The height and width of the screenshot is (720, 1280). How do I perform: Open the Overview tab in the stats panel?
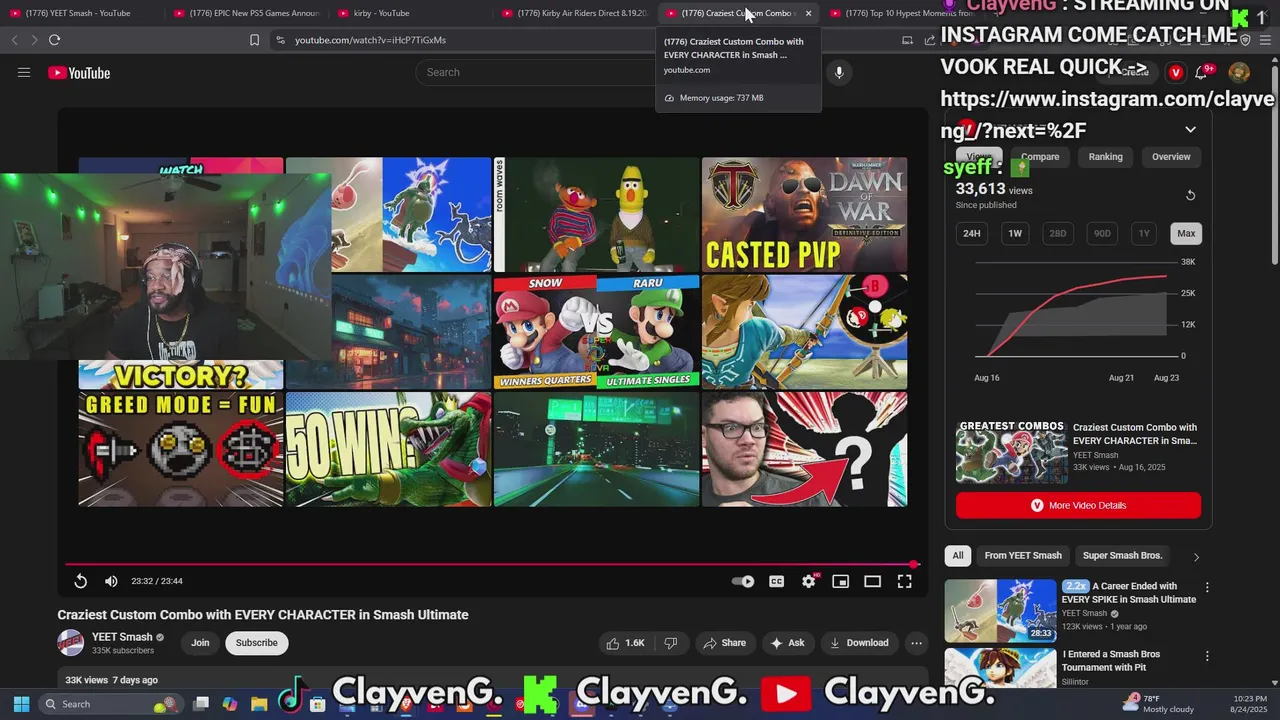1171,157
